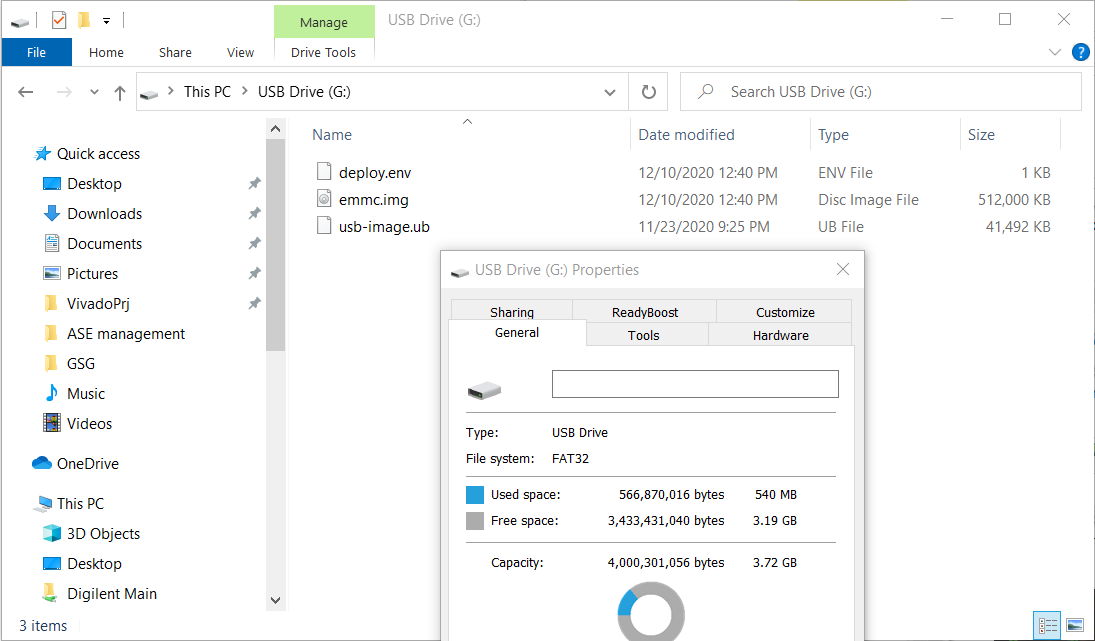
Task: Click the gray Free space color swatch
Action: coord(475,521)
